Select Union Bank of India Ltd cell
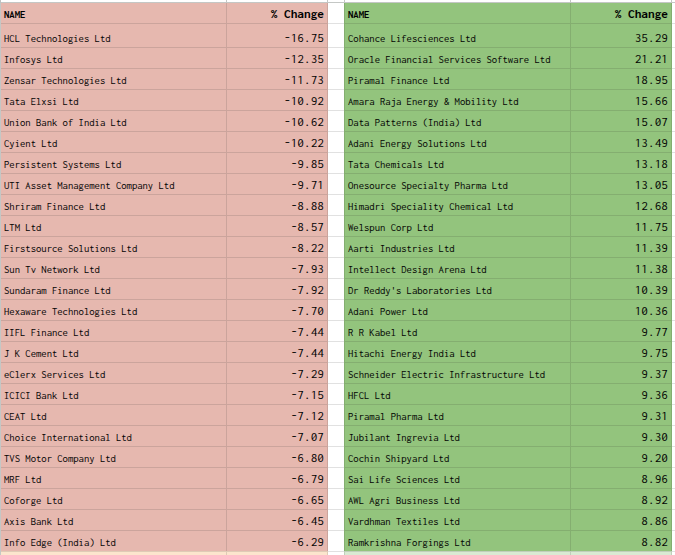 pyautogui.click(x=113, y=123)
